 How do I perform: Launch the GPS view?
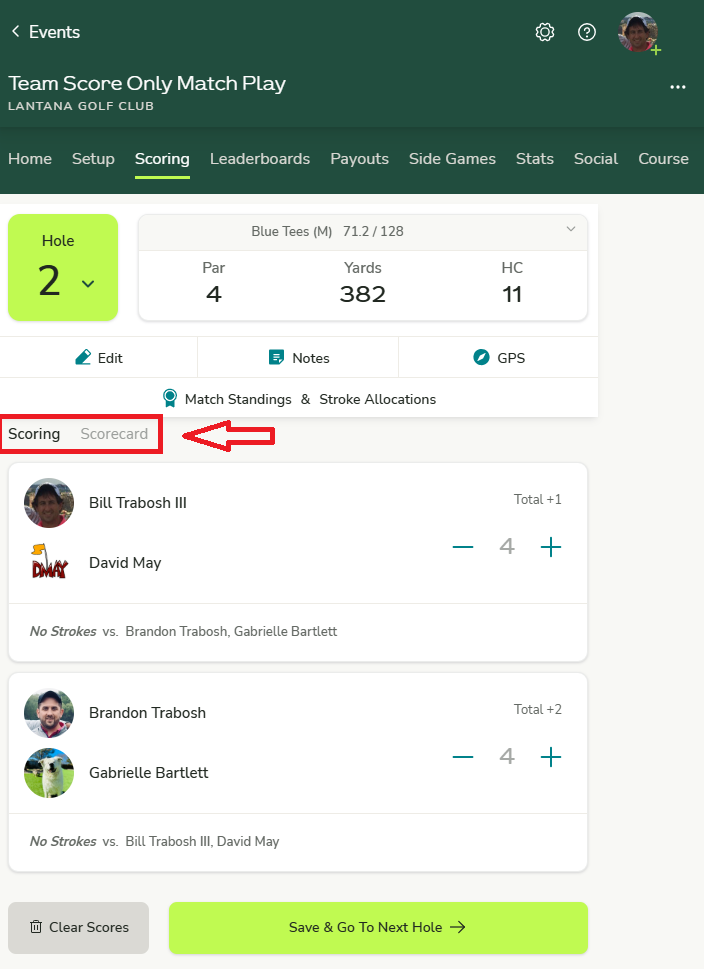coord(498,358)
